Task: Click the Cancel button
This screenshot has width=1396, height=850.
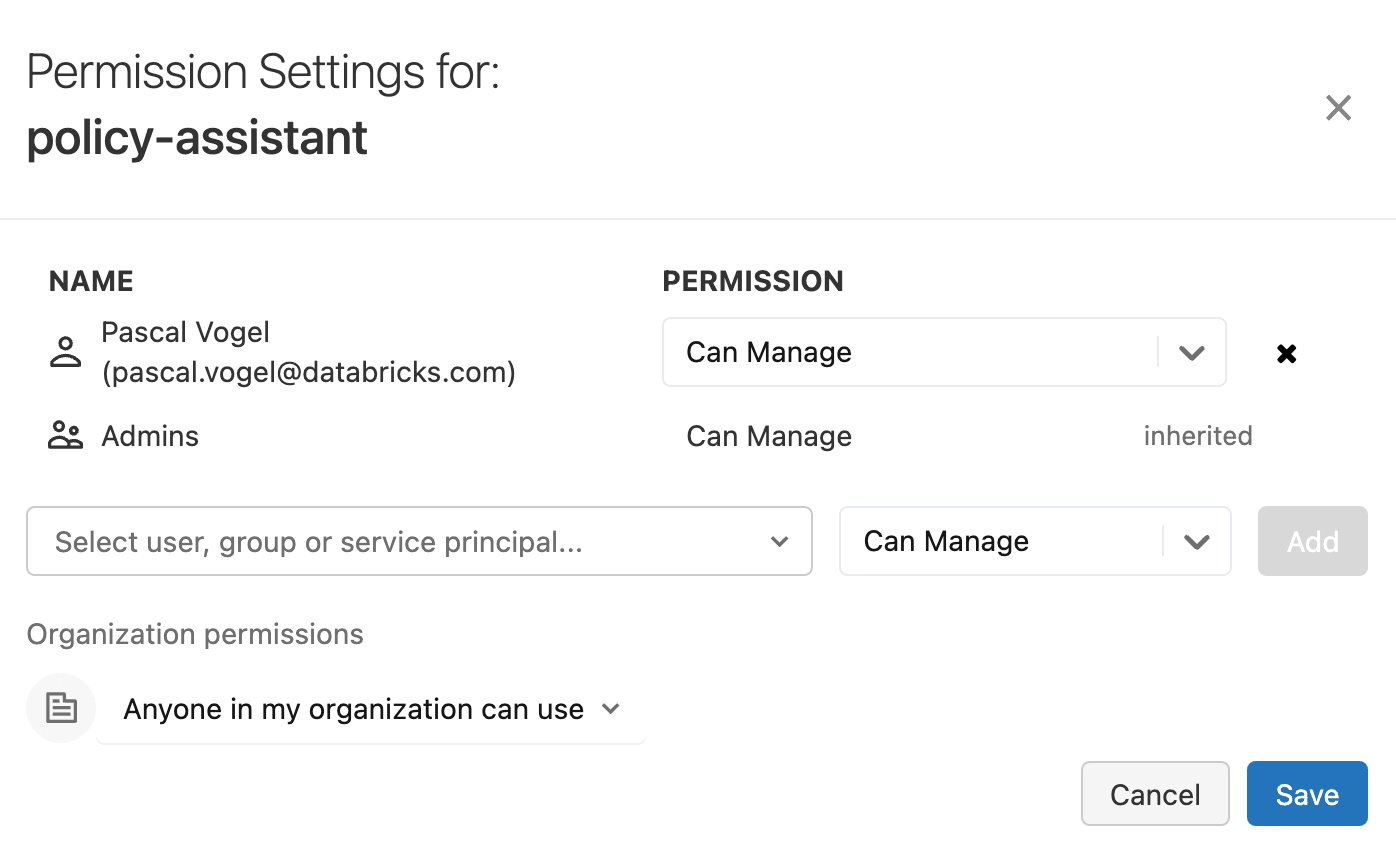Action: coord(1155,793)
